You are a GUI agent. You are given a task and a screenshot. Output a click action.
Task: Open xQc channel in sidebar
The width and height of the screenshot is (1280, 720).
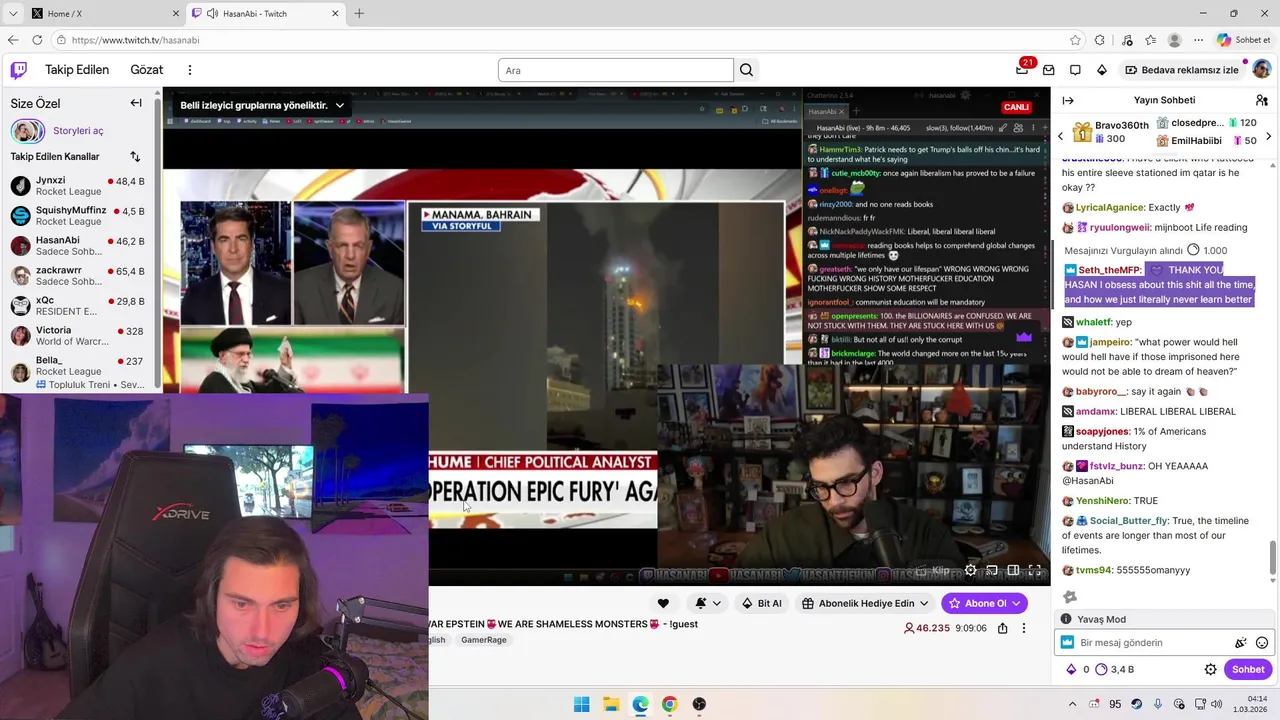point(79,306)
